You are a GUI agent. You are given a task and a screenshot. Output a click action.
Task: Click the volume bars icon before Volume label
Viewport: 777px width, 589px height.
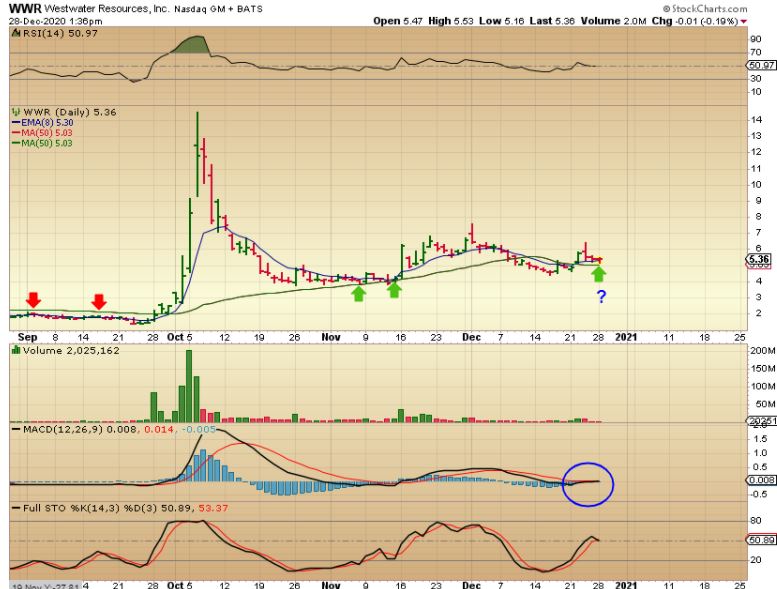click(16, 351)
